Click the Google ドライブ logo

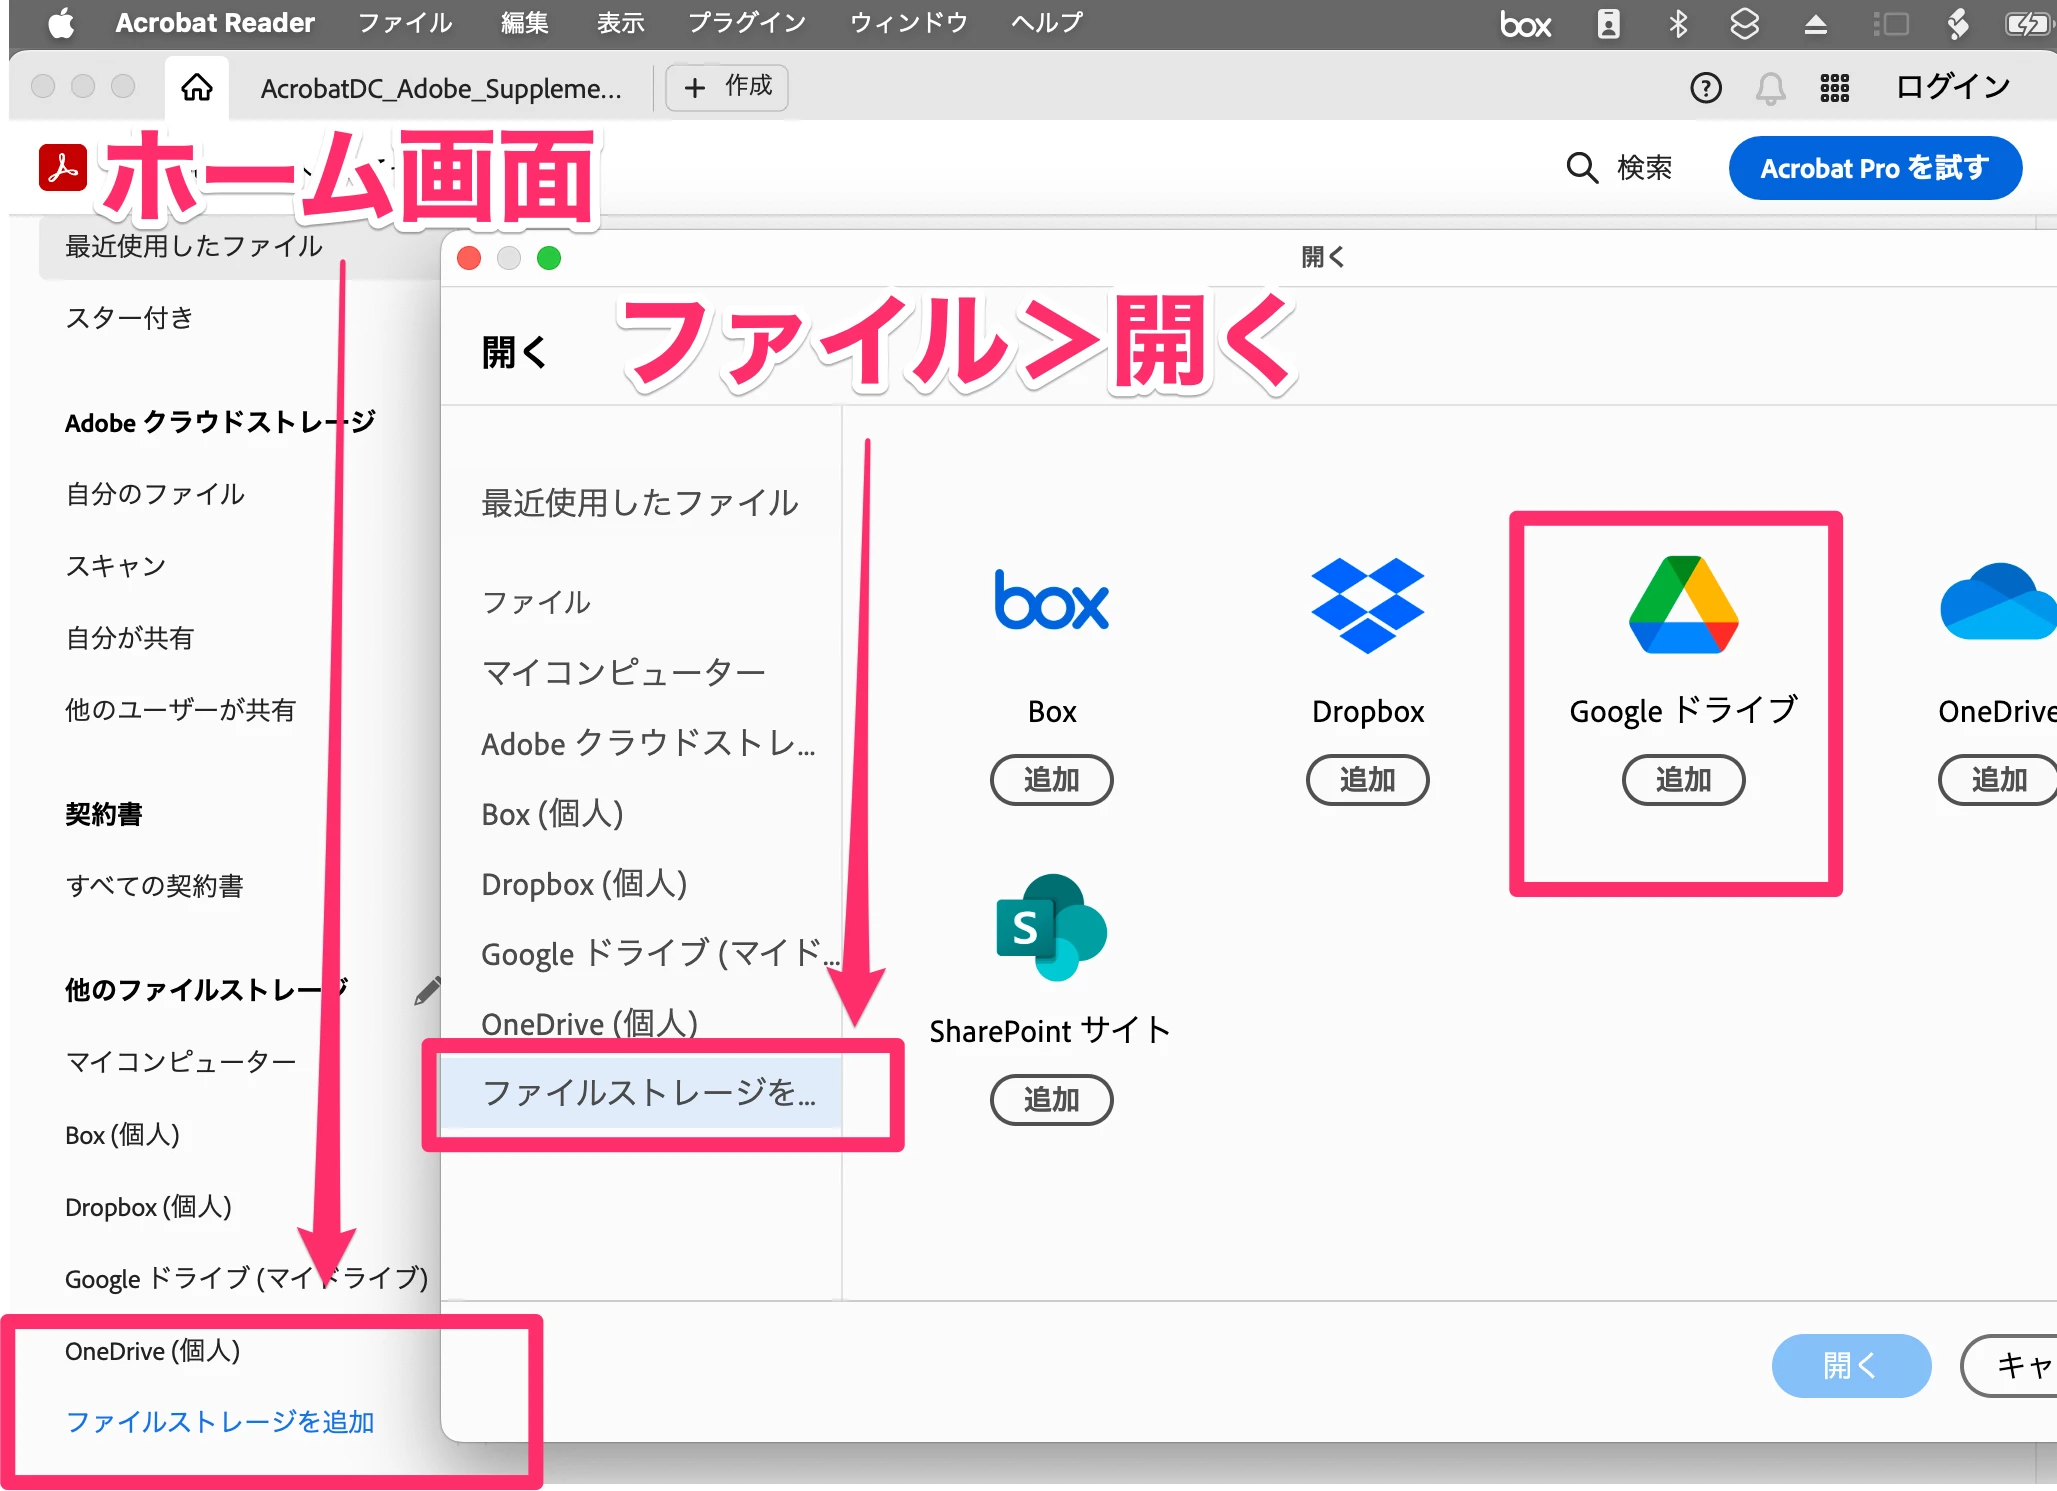1683,605
